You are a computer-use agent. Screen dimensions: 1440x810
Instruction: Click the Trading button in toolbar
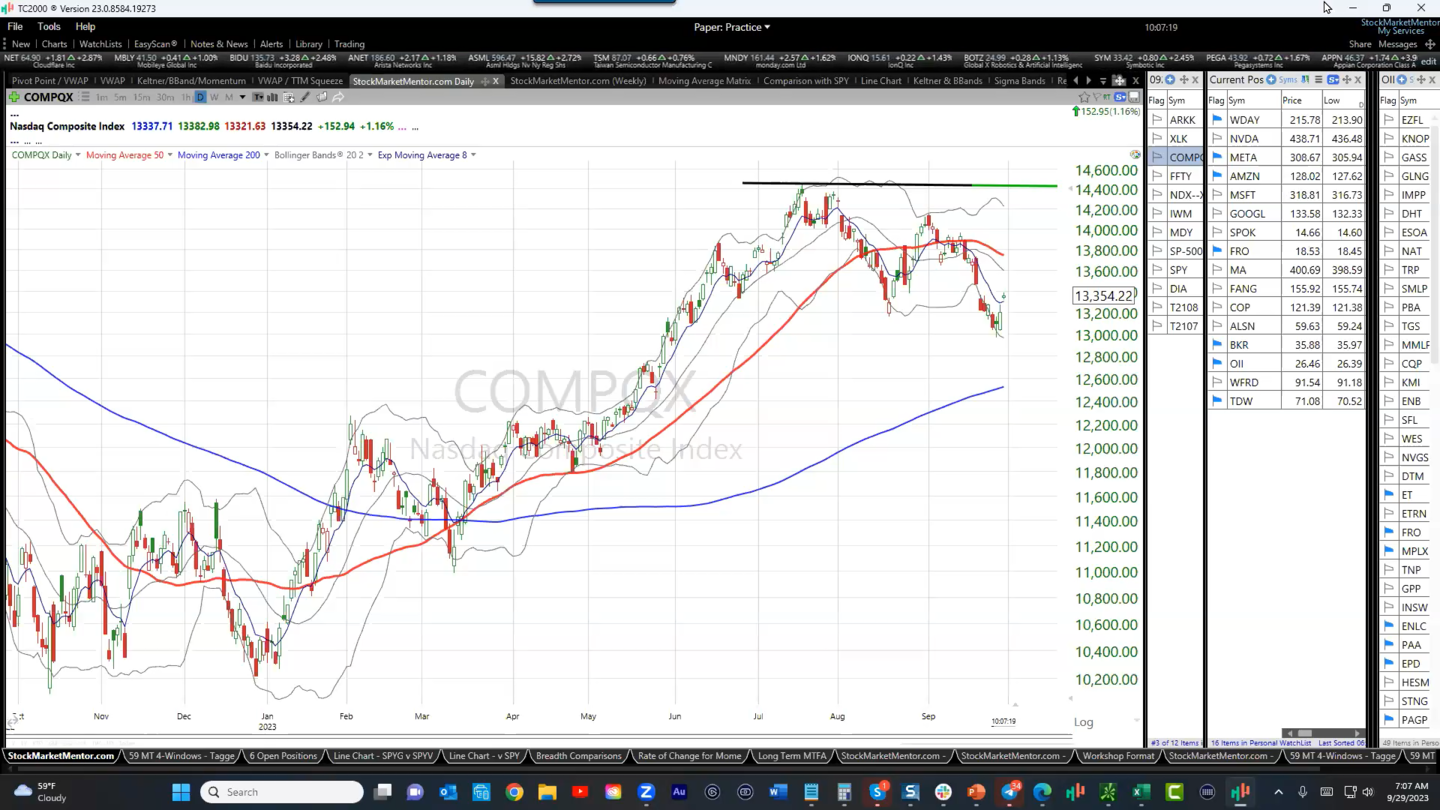349,44
